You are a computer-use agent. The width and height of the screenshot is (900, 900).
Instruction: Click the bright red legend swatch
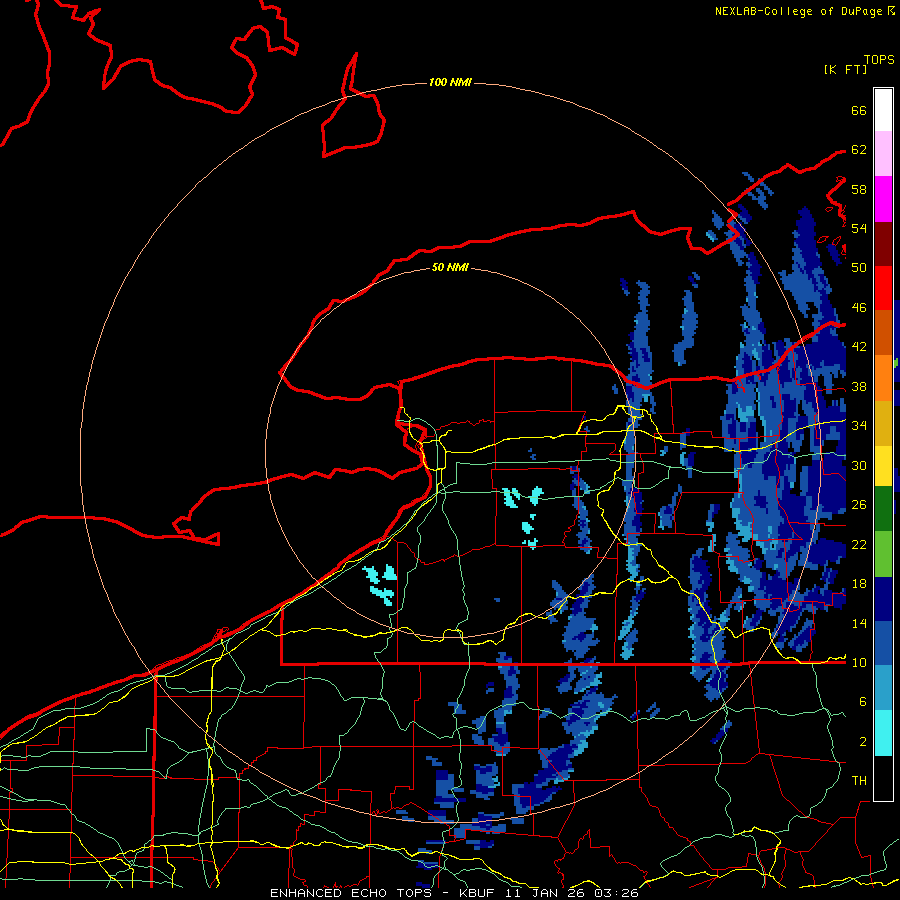tap(883, 288)
